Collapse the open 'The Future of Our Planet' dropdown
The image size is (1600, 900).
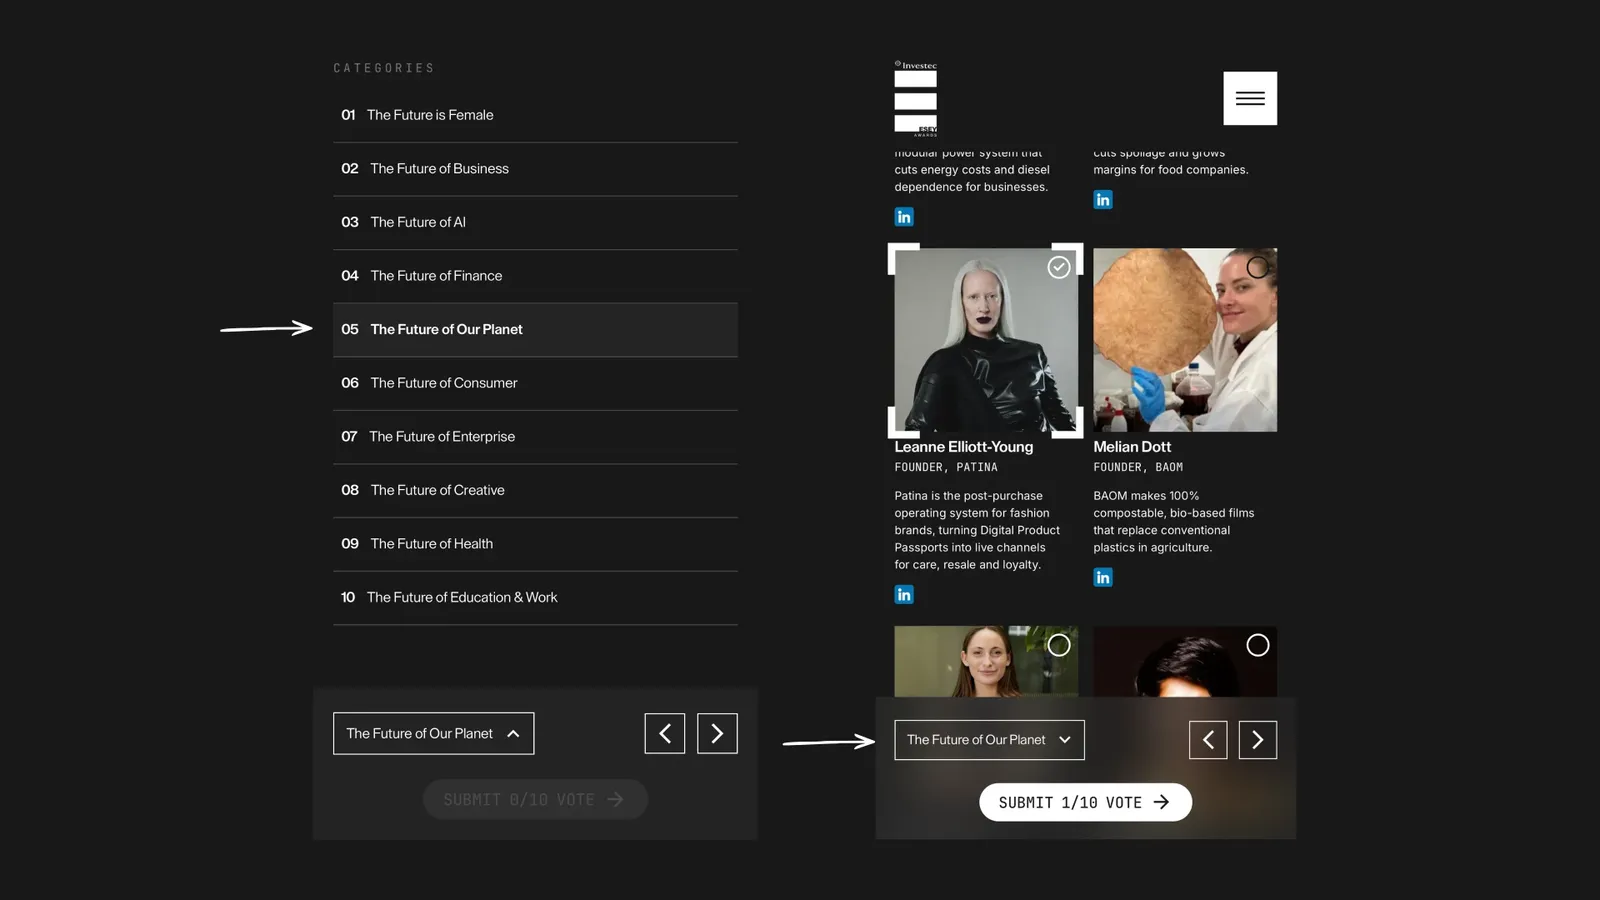pyautogui.click(x=434, y=734)
